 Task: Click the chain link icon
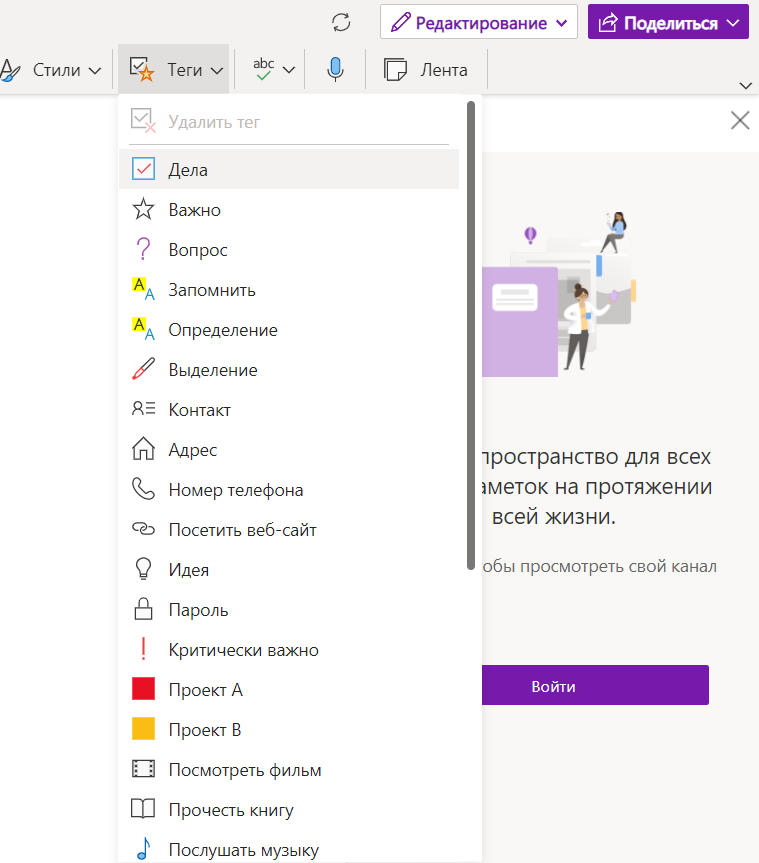[143, 529]
